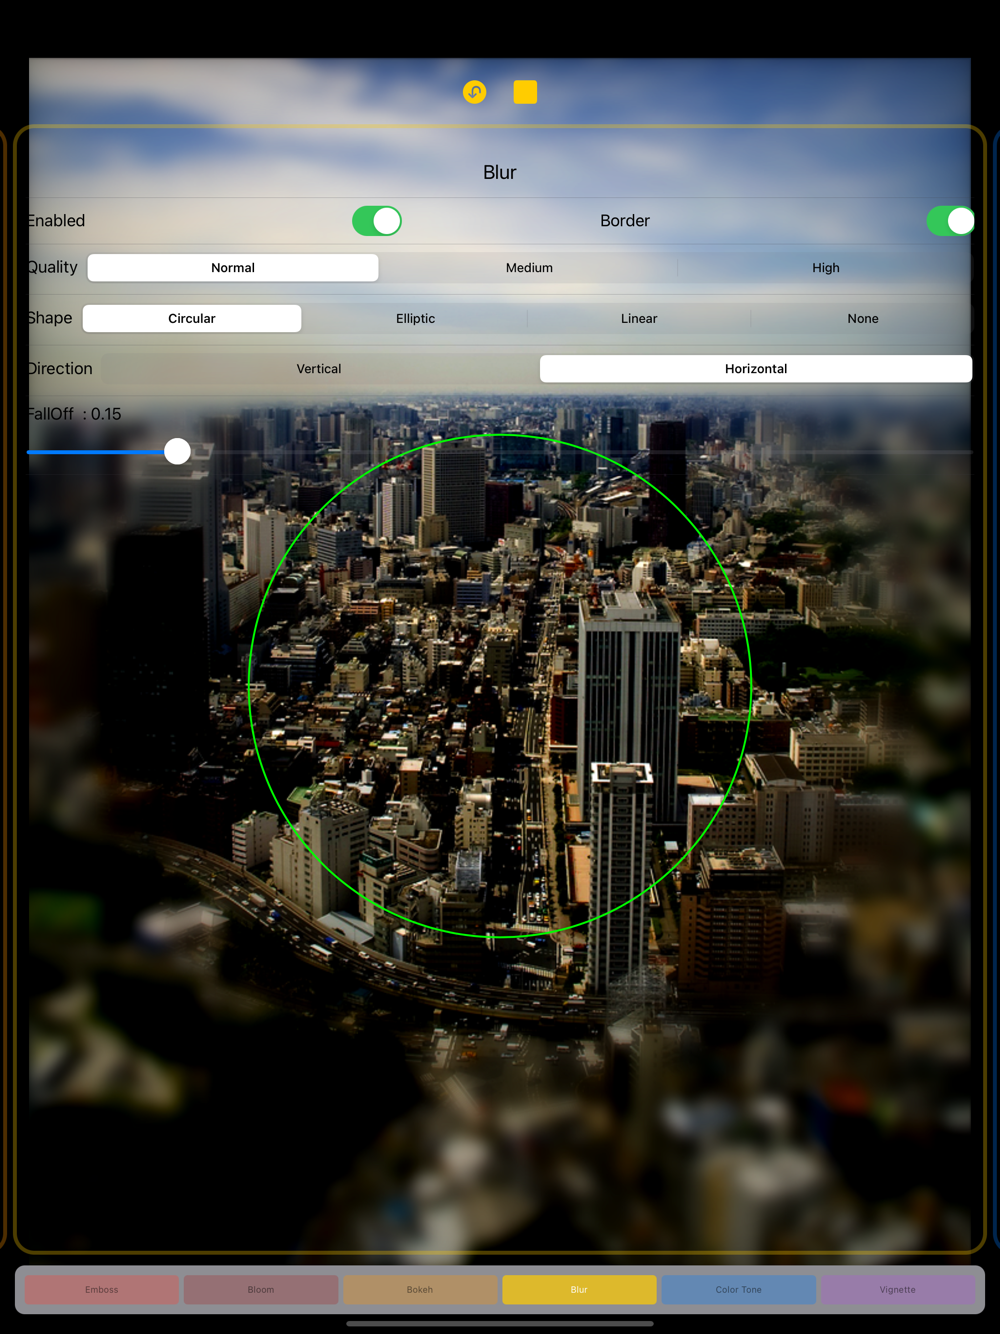
Task: Set direction to Vertical
Action: (319, 369)
